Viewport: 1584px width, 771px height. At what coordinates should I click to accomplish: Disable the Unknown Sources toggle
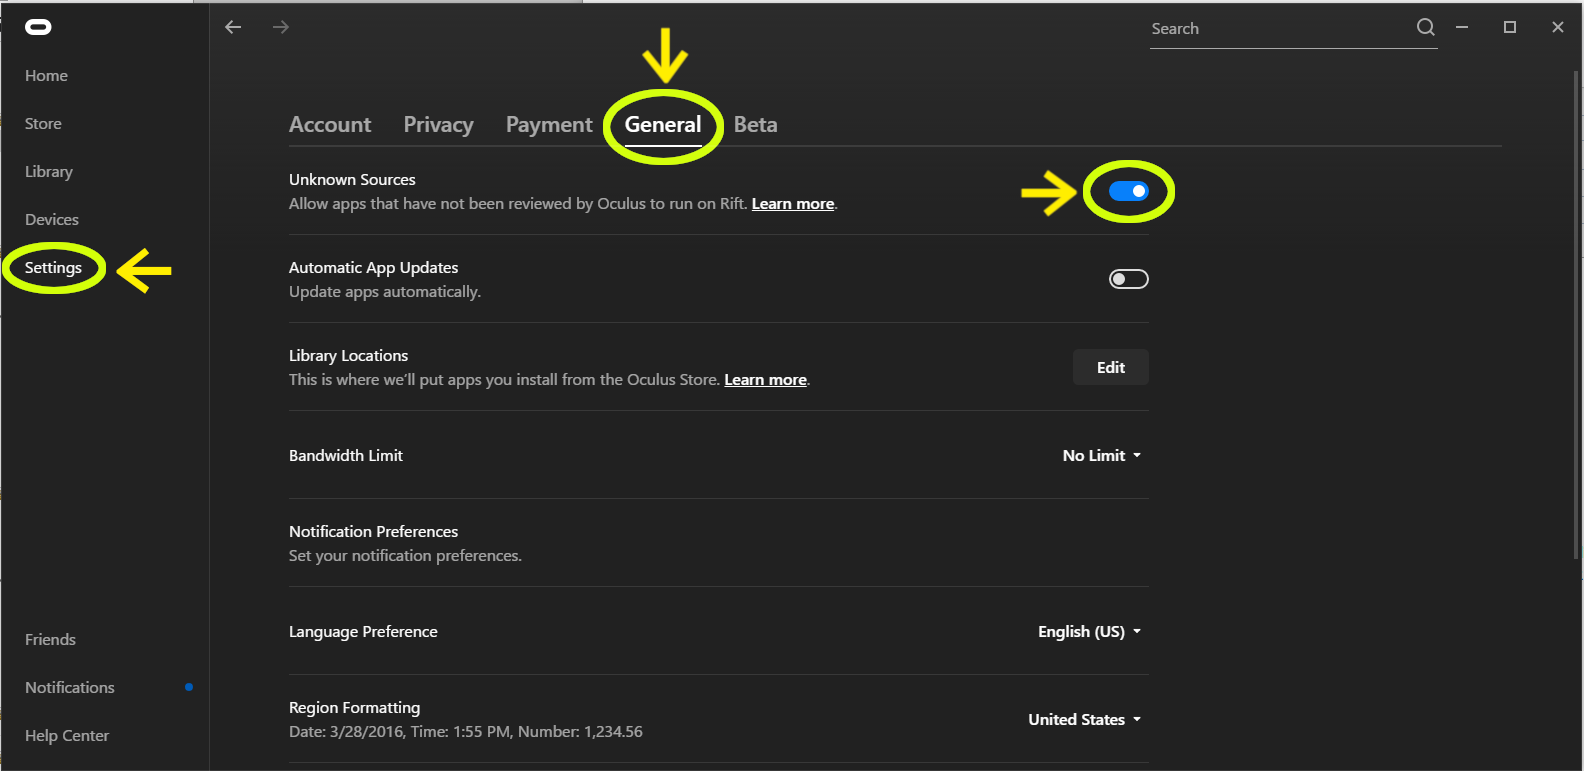[1128, 191]
